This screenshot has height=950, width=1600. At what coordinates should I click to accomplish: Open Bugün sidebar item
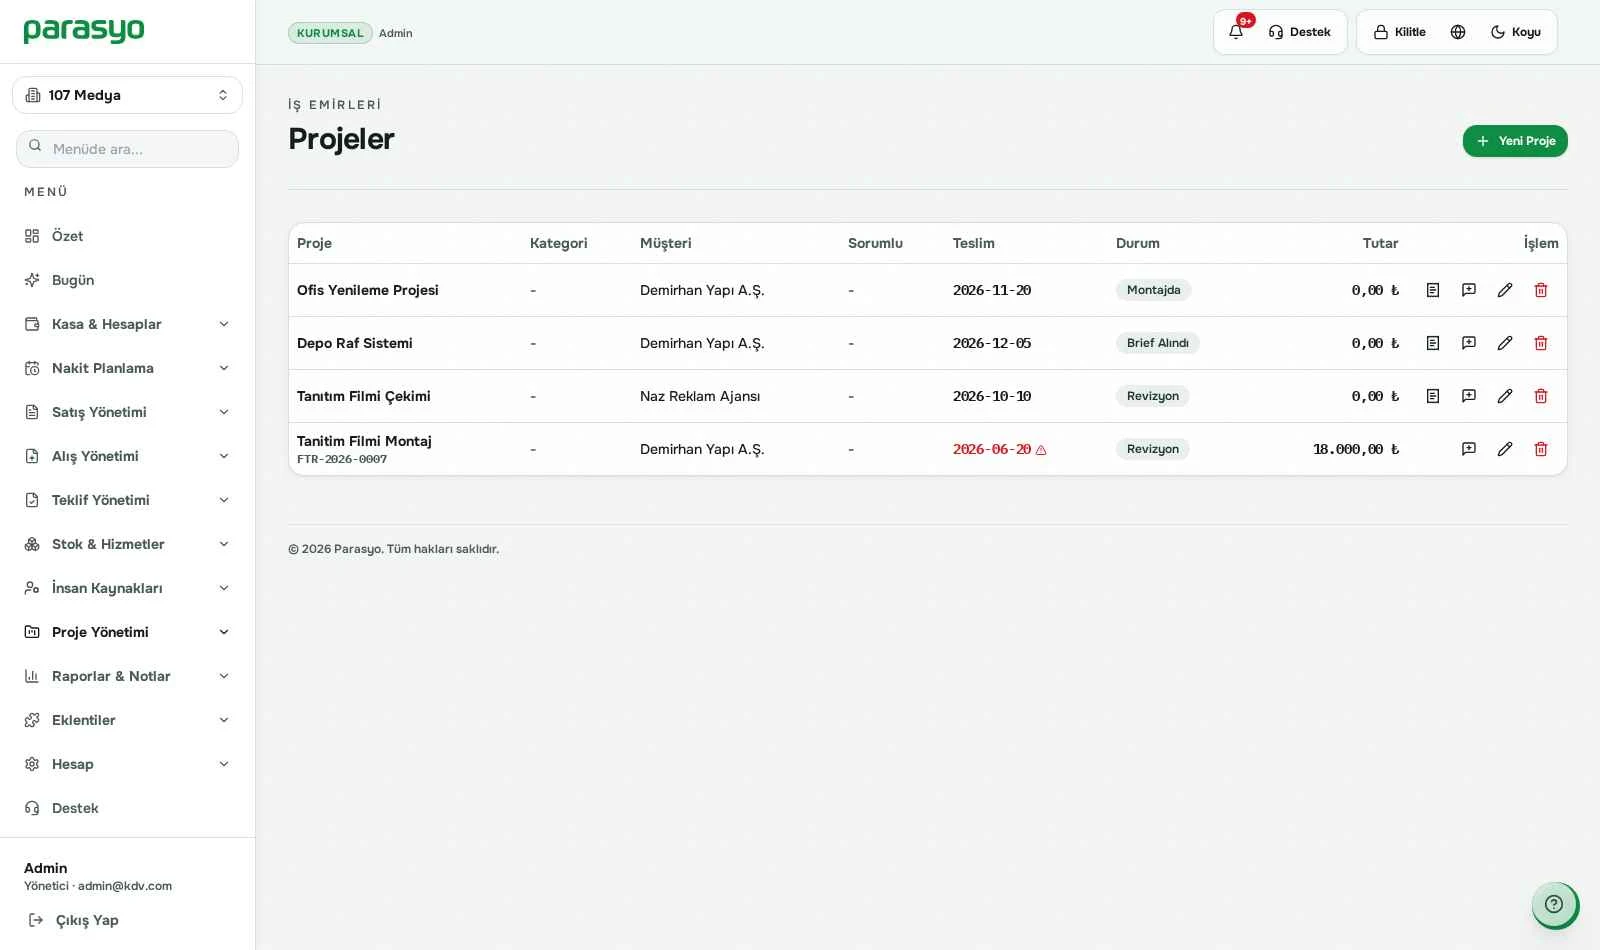point(127,280)
